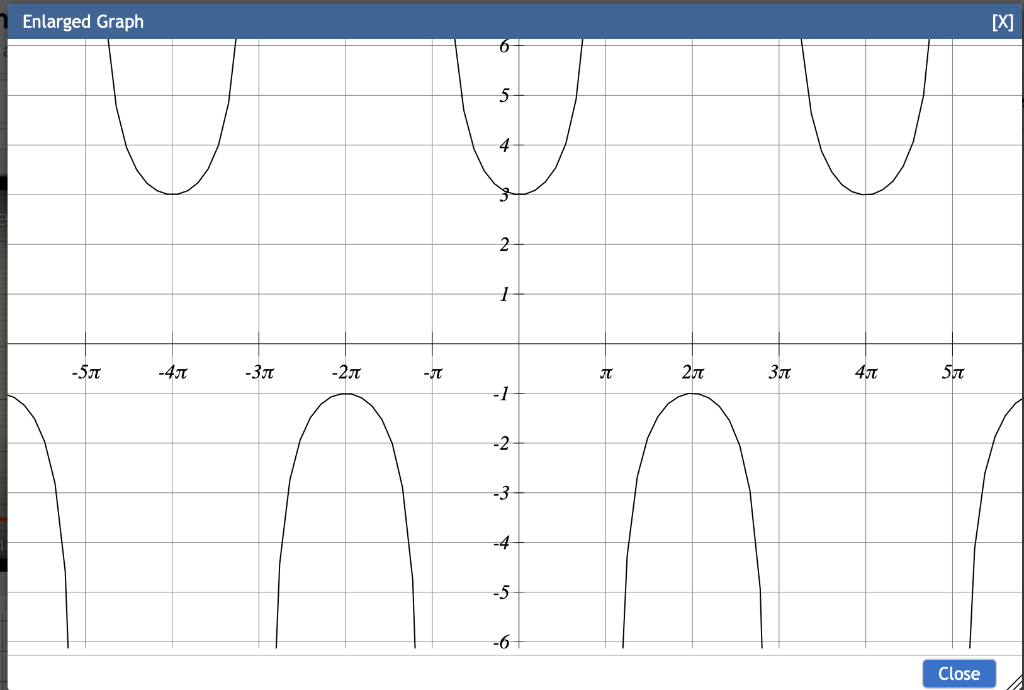
Task: Click the blue title bar of the dialog
Action: [x=500, y=20]
